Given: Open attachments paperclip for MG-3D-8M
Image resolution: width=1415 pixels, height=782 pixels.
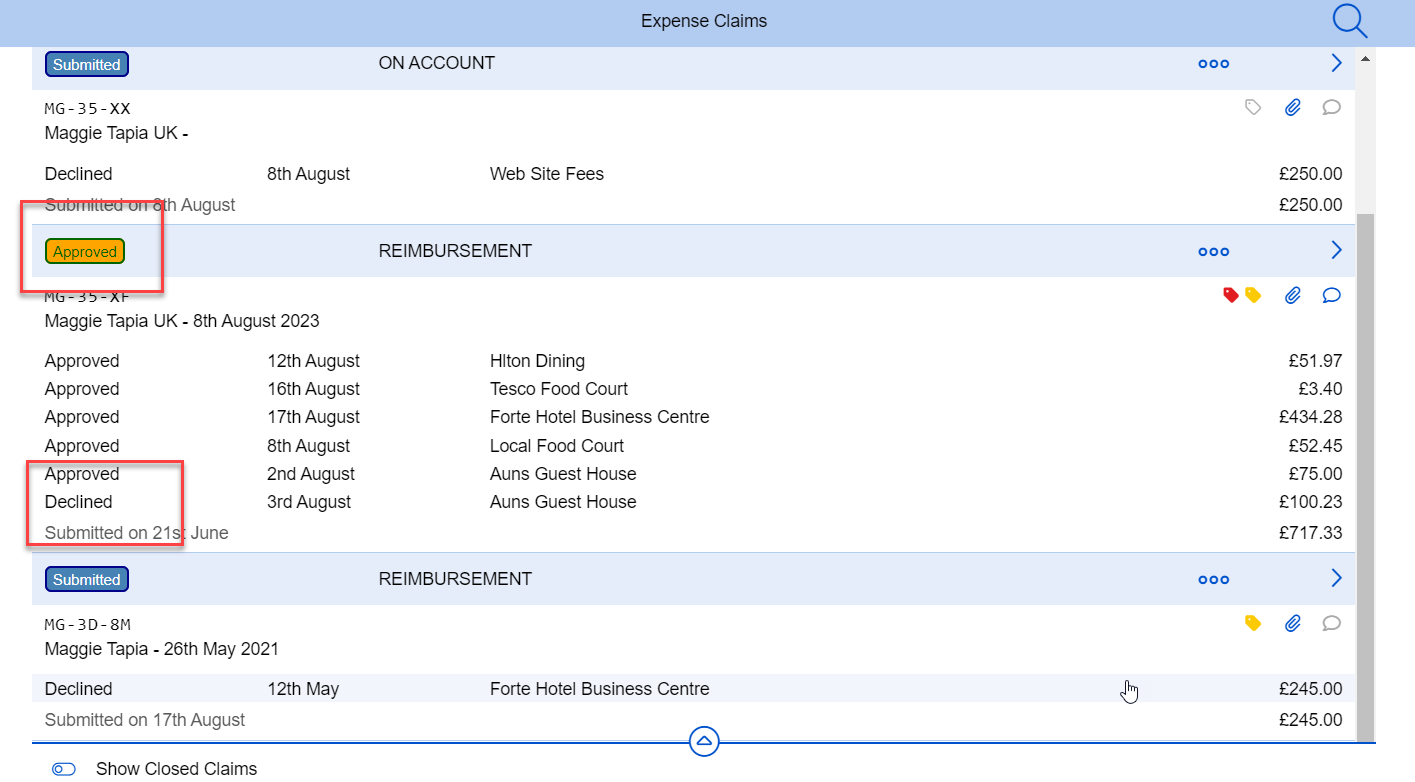Looking at the screenshot, I should click(1293, 623).
